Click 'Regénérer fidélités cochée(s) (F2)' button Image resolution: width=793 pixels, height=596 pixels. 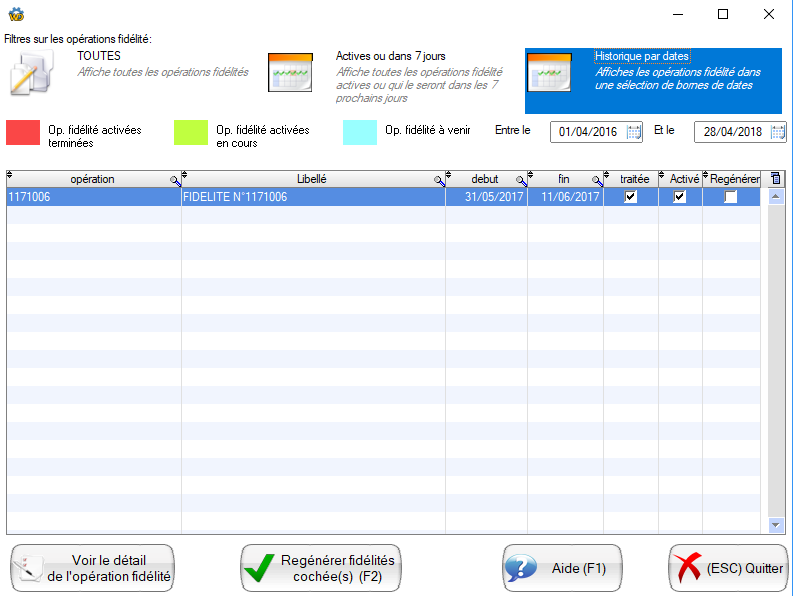point(320,568)
